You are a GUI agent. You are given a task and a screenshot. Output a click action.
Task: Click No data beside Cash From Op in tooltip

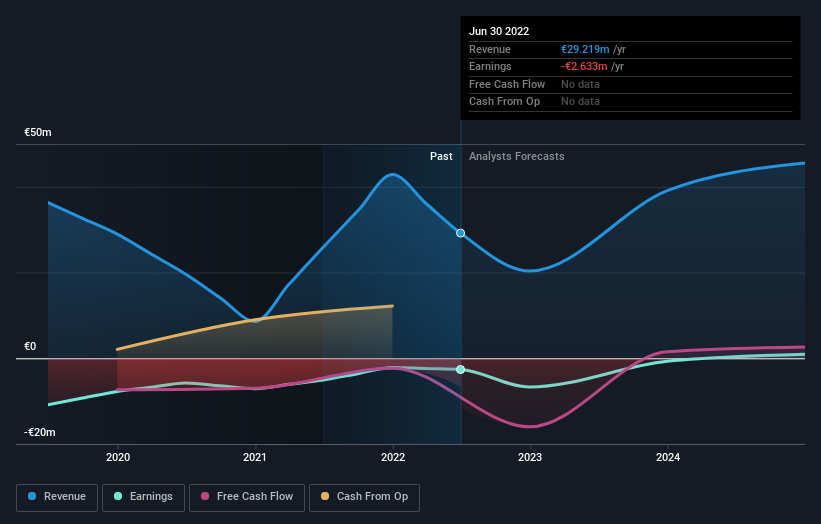tap(580, 102)
